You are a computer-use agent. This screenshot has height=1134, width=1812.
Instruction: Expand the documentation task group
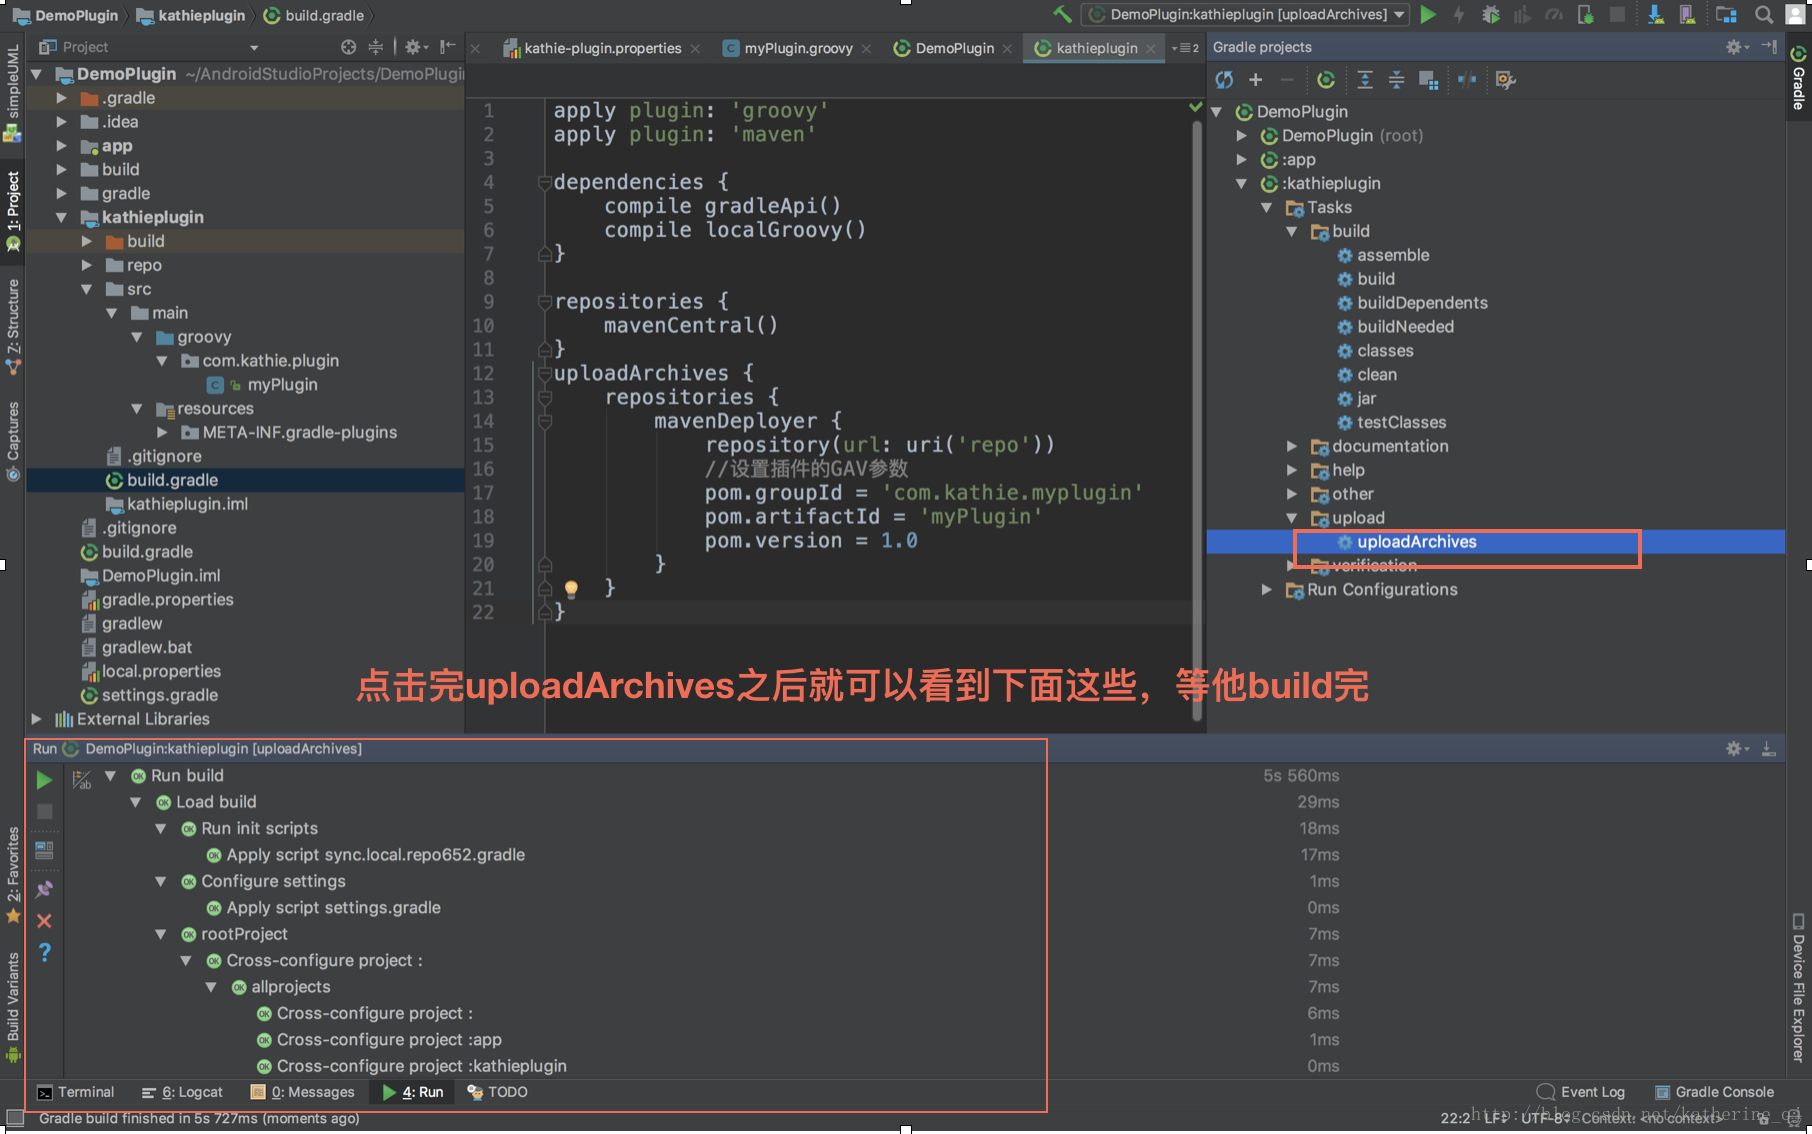click(x=1292, y=446)
